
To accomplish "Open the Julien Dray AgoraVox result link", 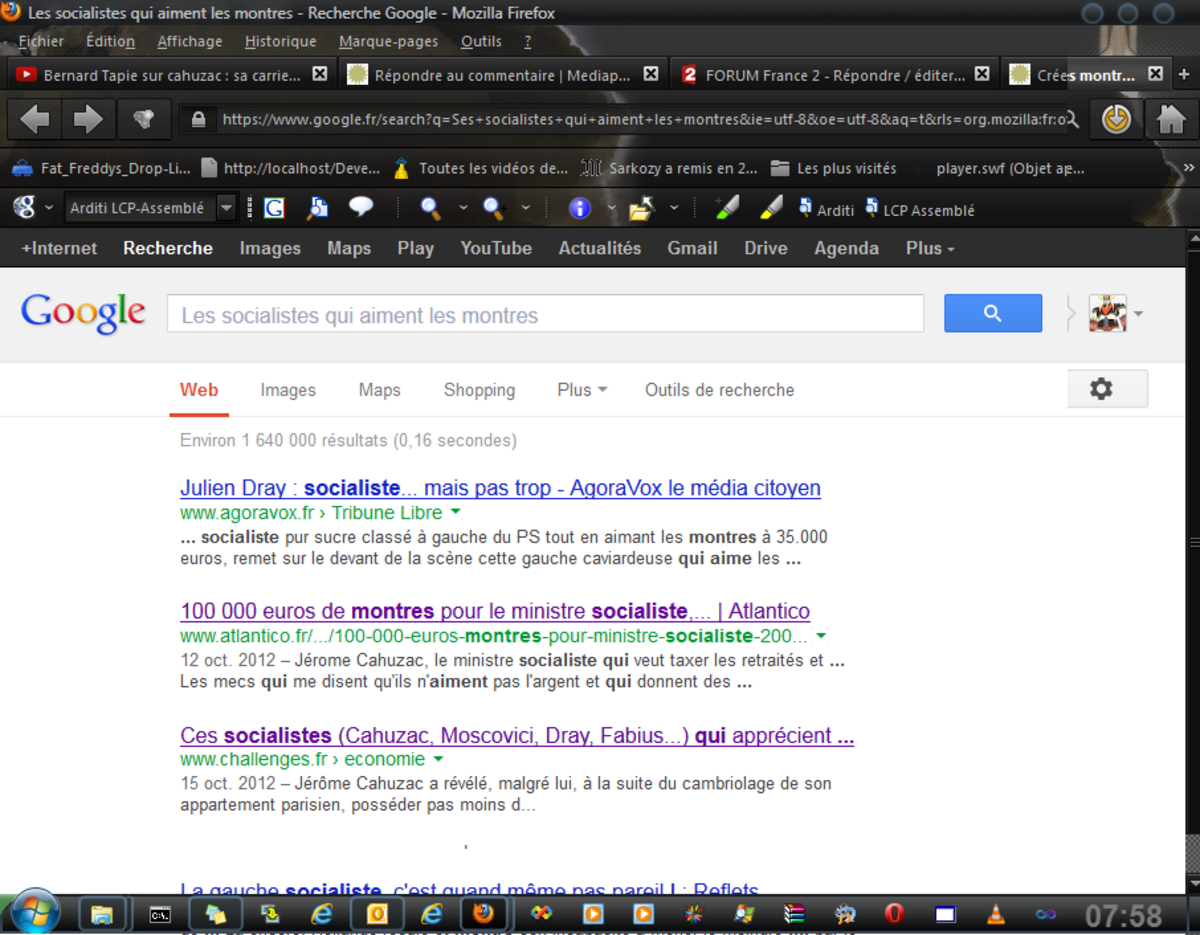I will [500, 488].
